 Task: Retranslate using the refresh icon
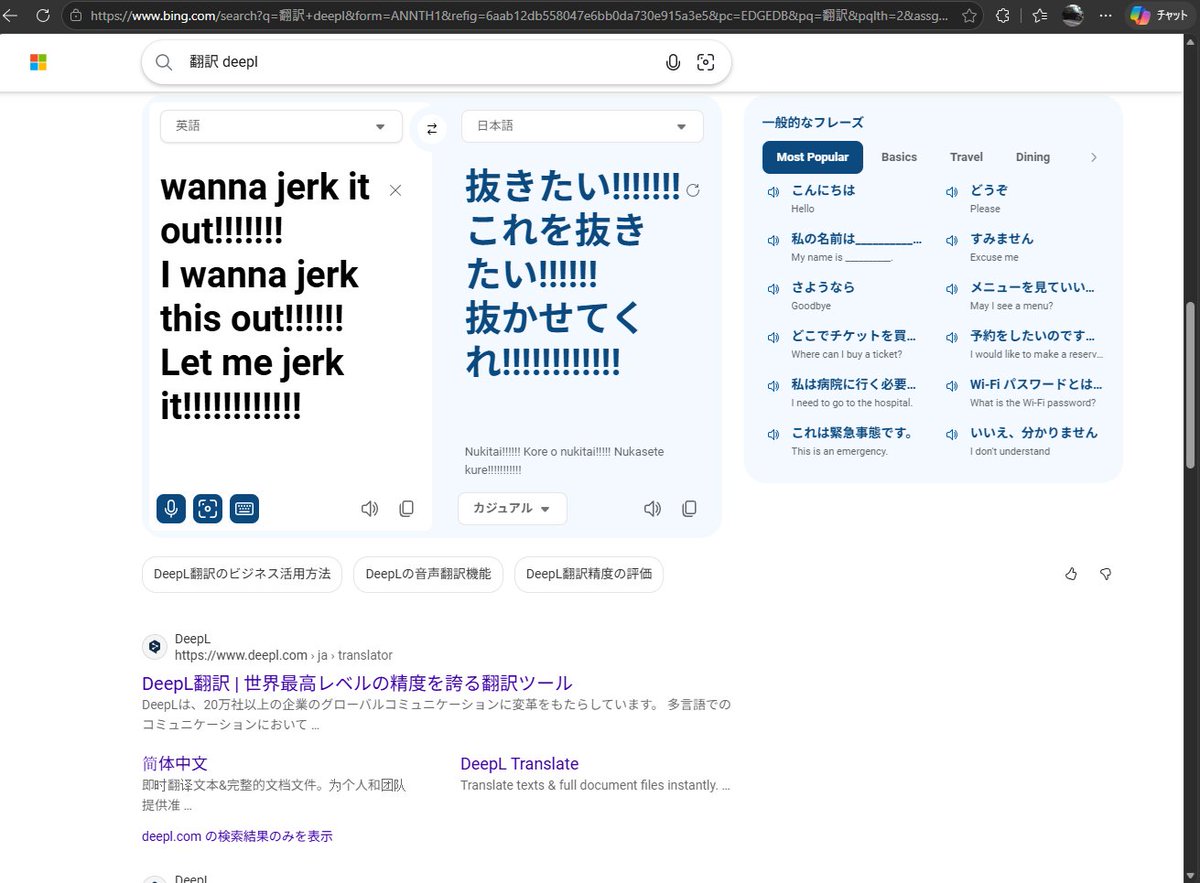(x=693, y=190)
